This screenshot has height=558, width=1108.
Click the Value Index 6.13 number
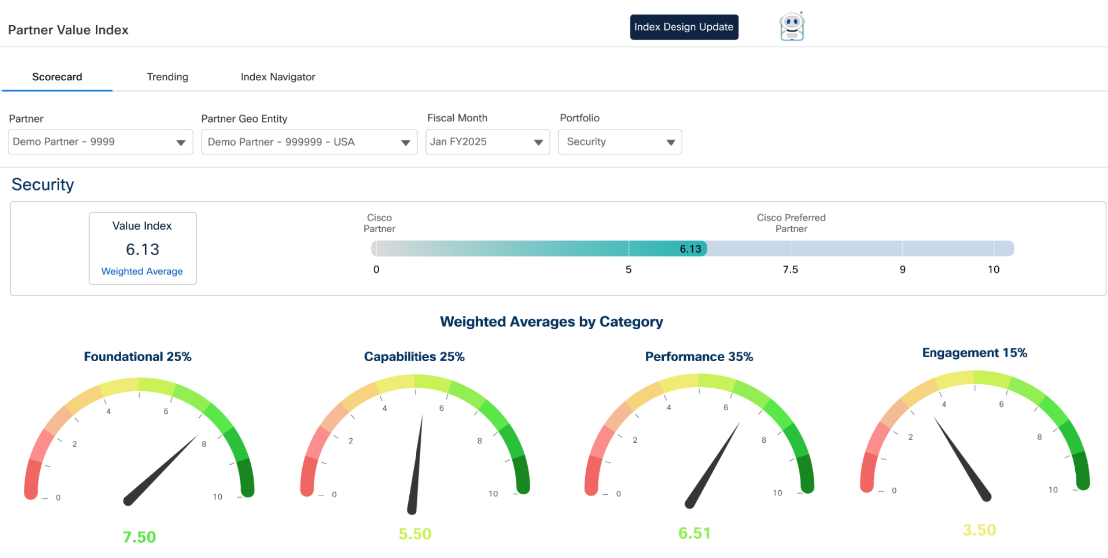pos(142,249)
